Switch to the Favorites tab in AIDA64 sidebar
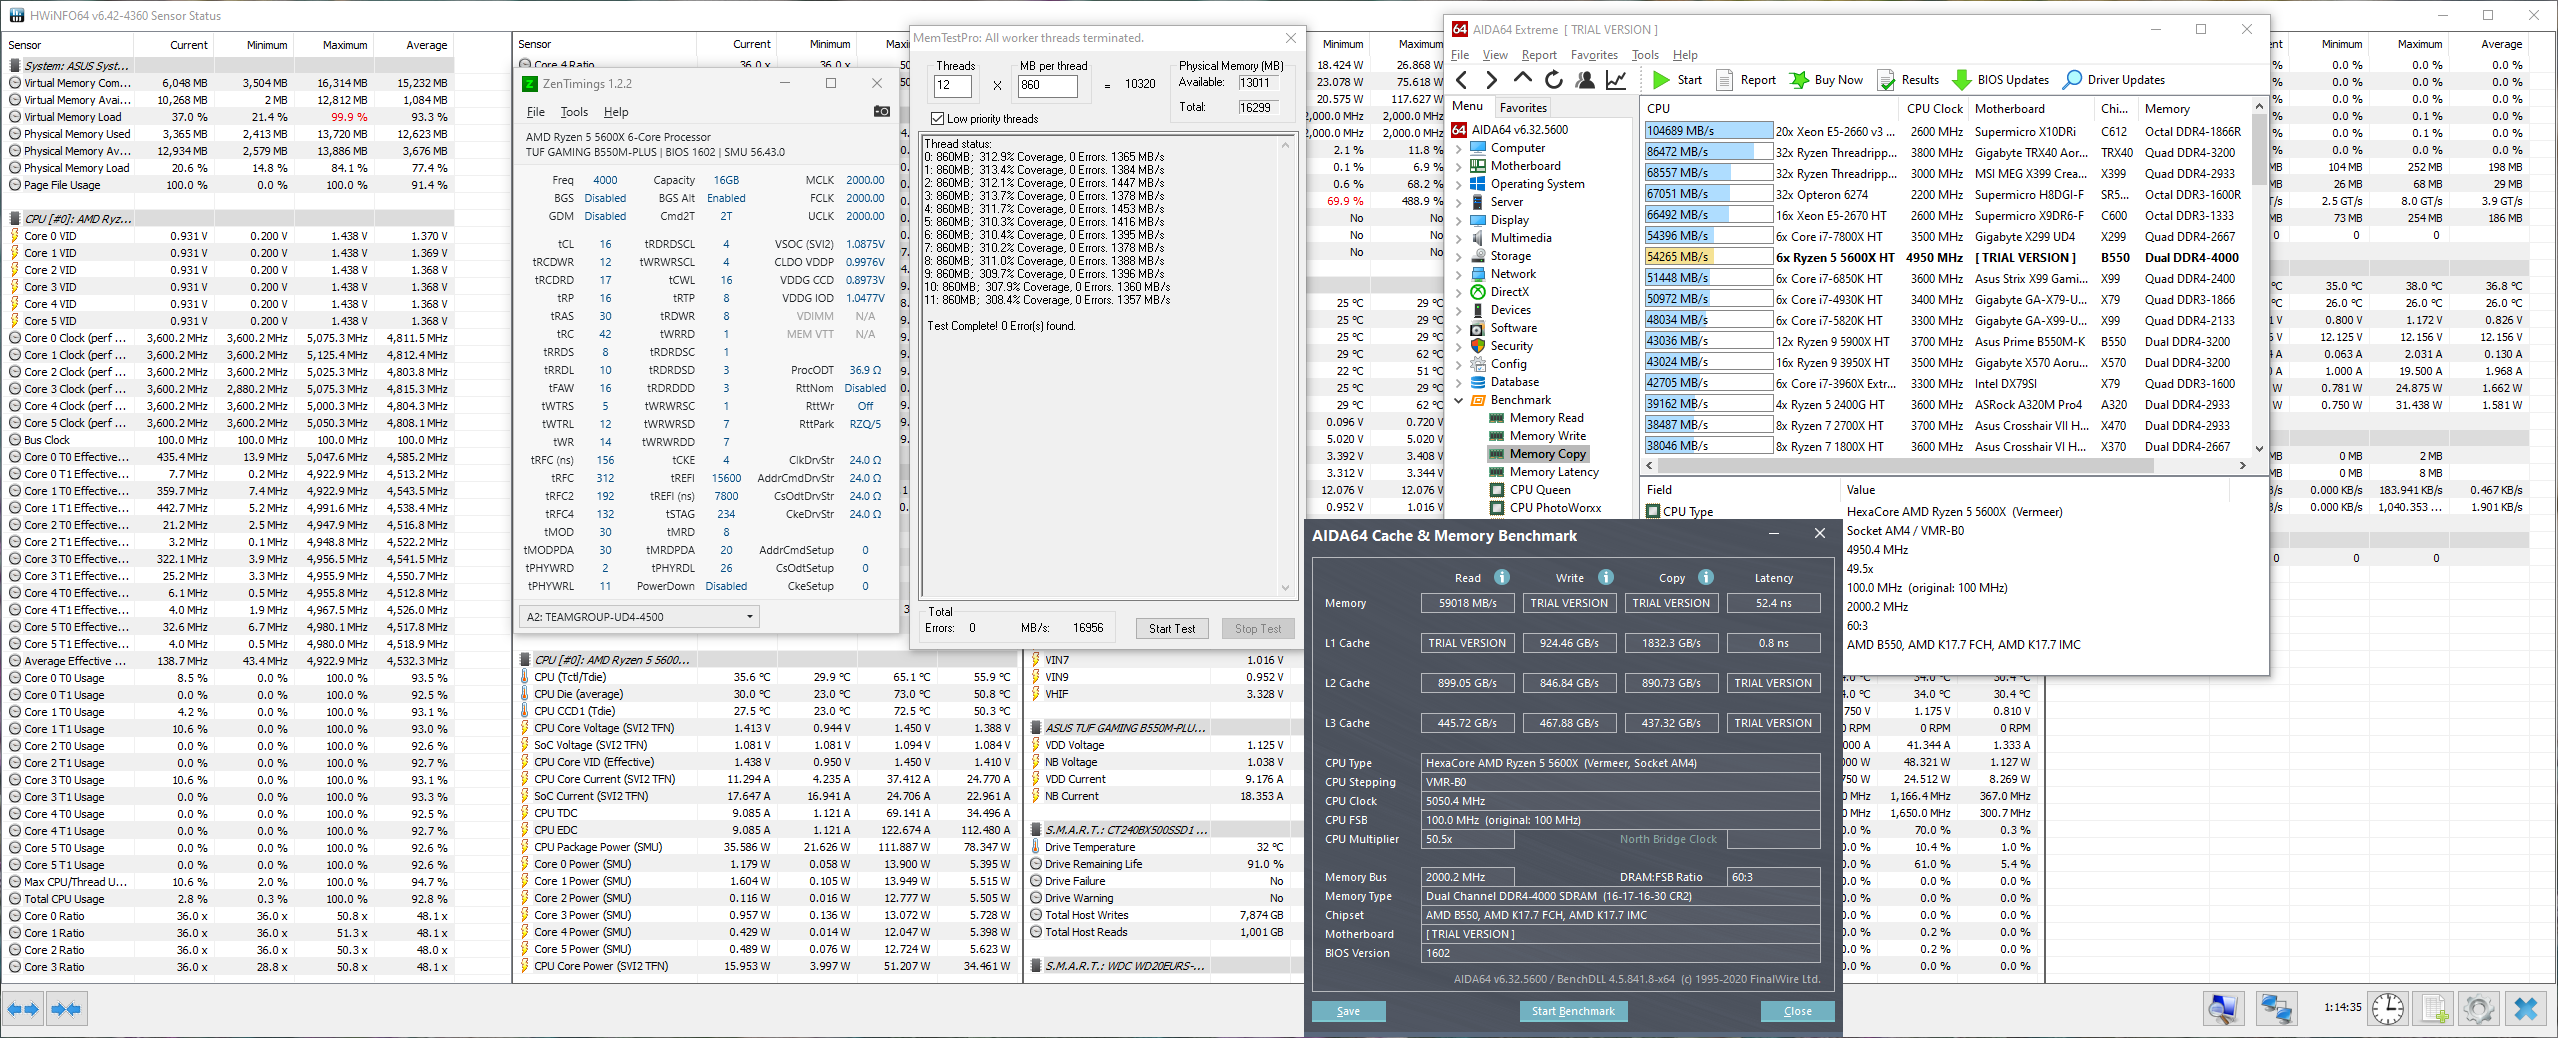This screenshot has width=2558, height=1038. pos(1523,108)
